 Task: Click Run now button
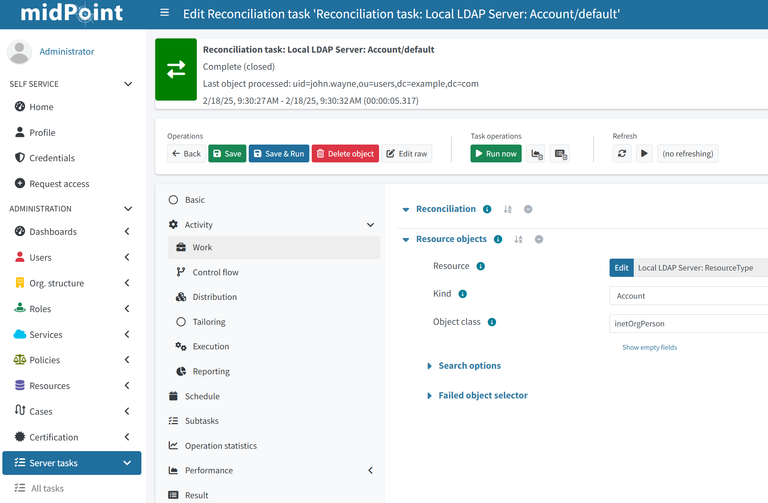[x=496, y=153]
